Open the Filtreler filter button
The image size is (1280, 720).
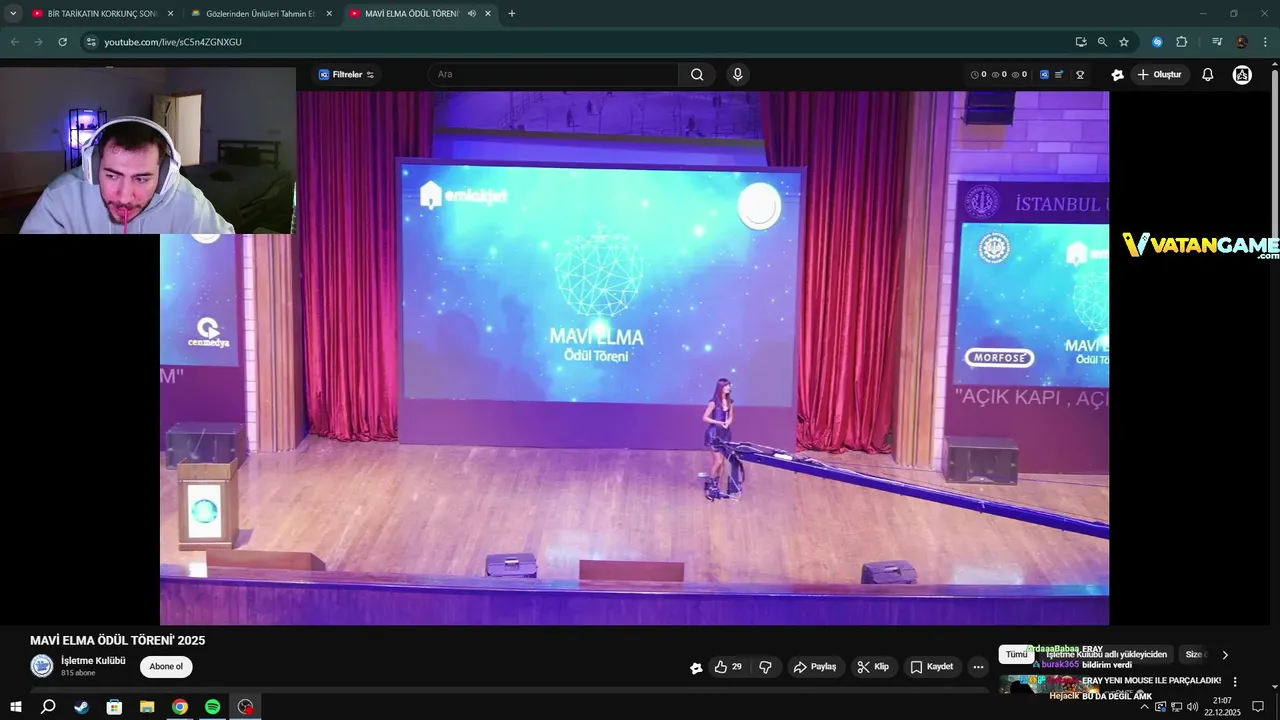pos(346,75)
